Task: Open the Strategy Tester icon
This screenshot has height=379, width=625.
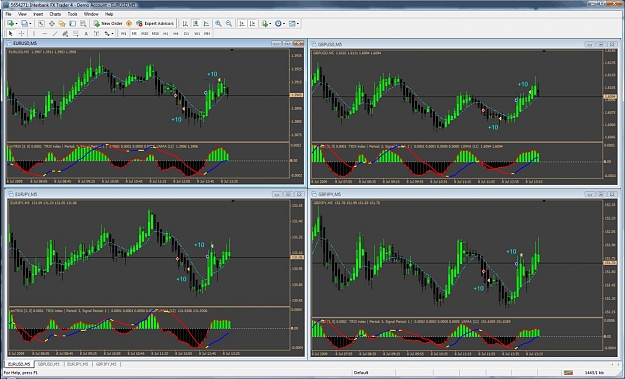Action: click(83, 24)
